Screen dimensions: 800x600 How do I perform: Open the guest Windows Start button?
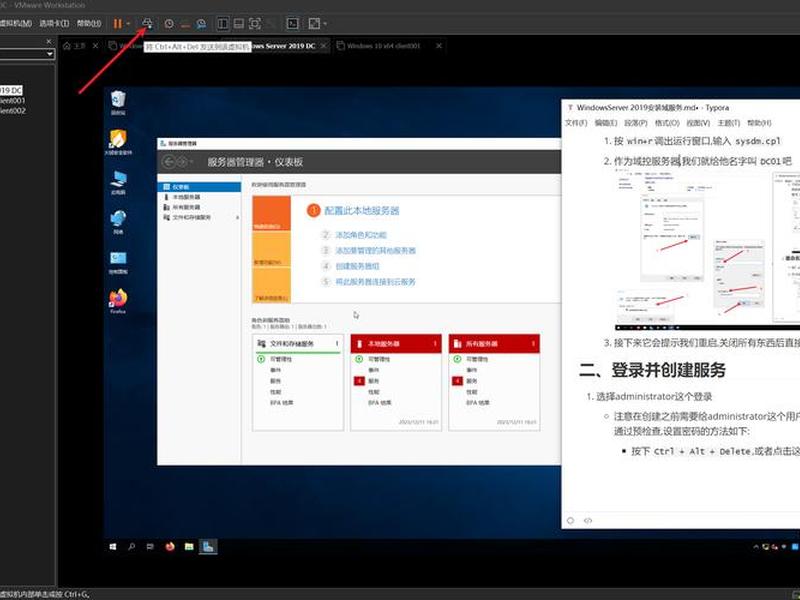click(113, 546)
